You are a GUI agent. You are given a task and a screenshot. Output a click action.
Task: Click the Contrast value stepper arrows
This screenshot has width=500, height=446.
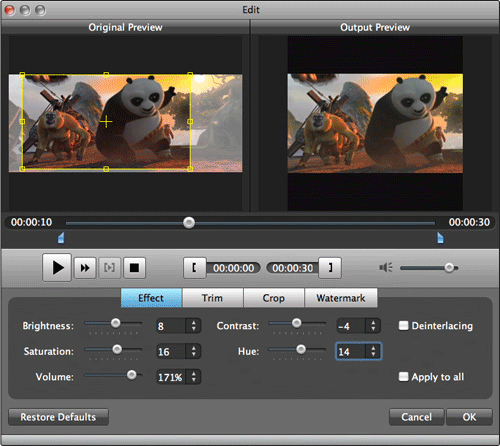click(373, 326)
